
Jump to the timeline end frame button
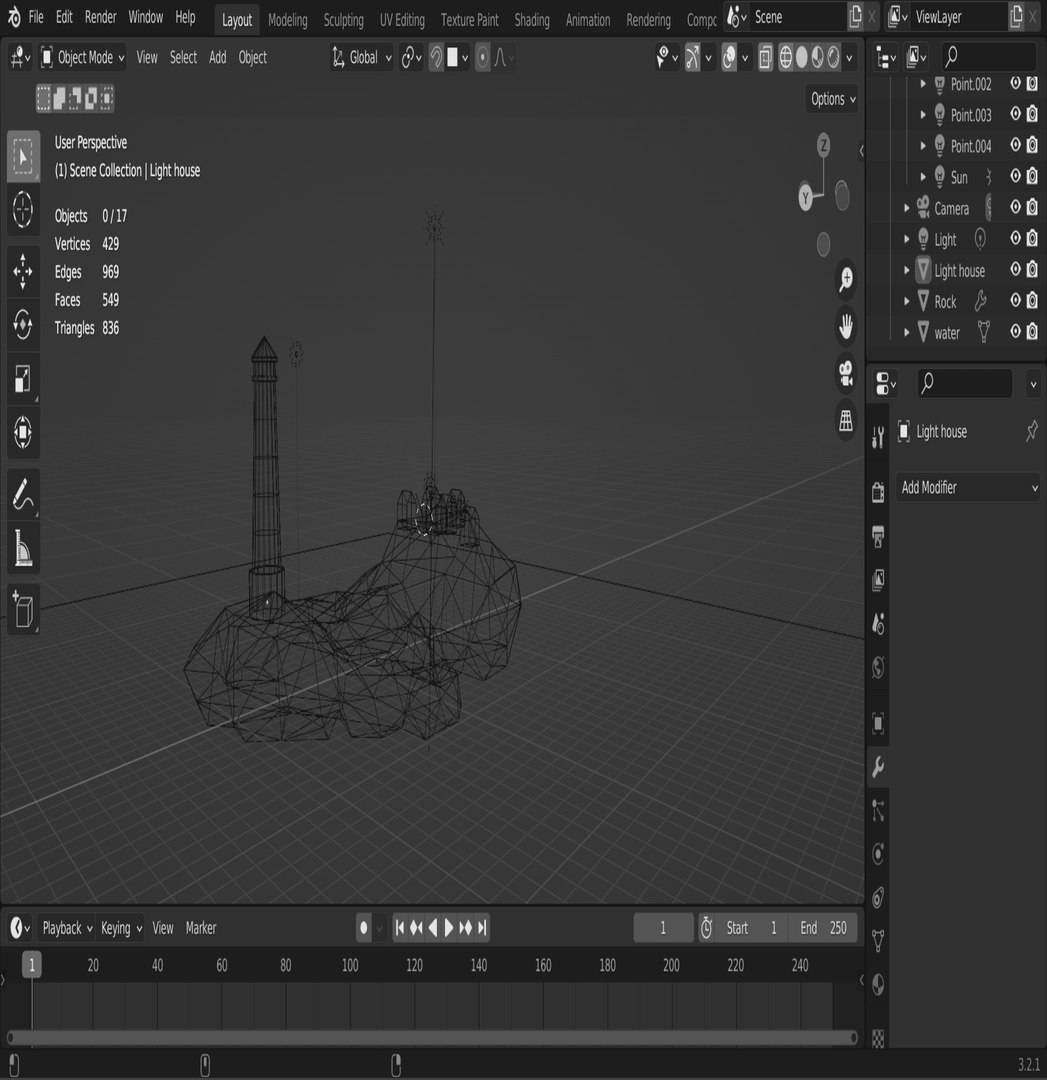(482, 928)
